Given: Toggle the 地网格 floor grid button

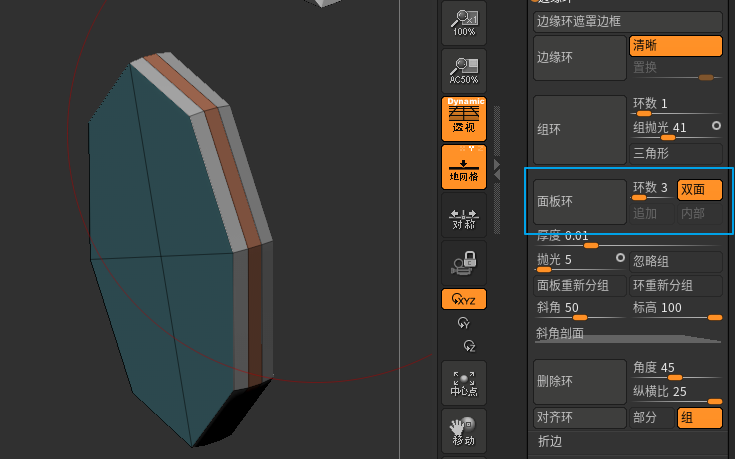Looking at the screenshot, I should [x=464, y=167].
